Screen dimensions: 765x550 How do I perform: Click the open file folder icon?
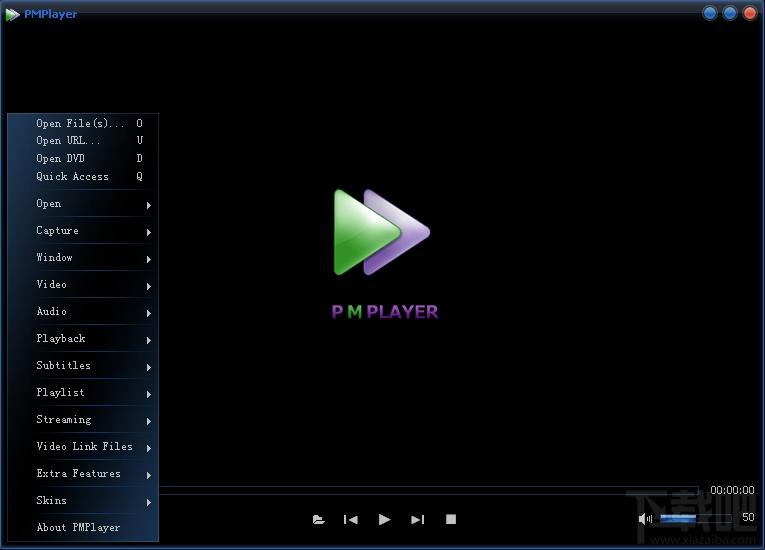click(x=319, y=519)
